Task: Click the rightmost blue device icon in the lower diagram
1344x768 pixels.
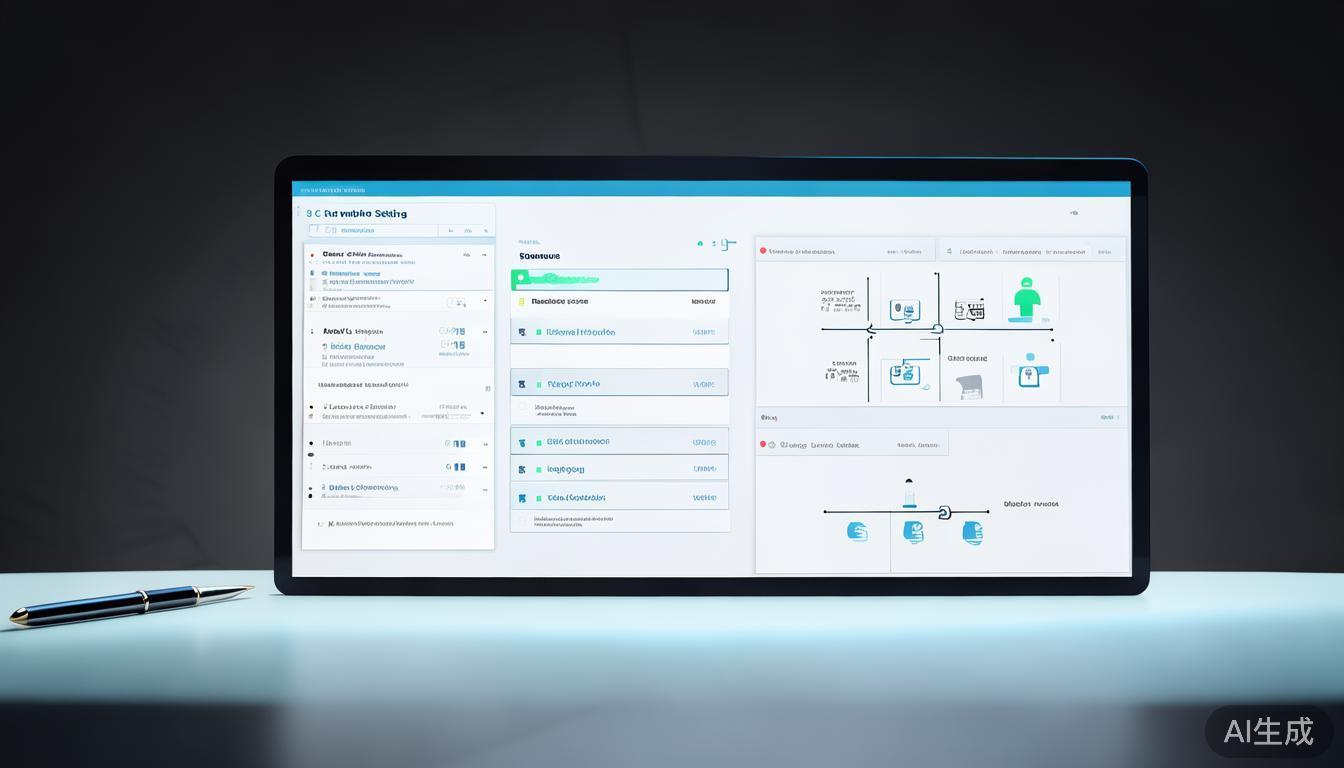Action: point(972,532)
